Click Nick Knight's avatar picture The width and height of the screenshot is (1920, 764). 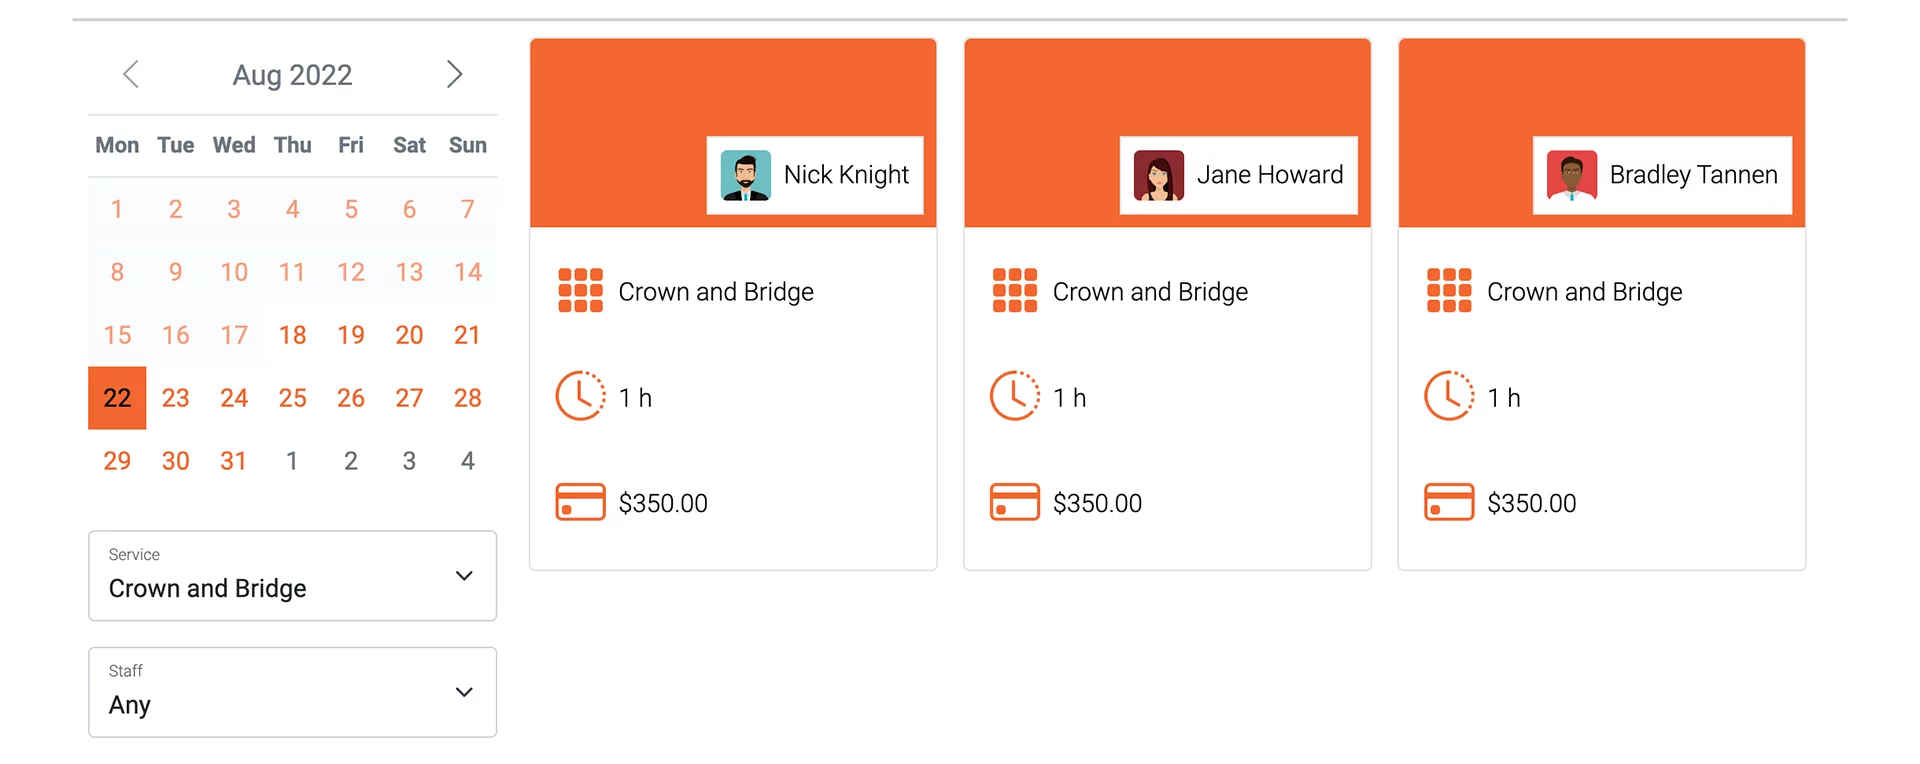(746, 175)
